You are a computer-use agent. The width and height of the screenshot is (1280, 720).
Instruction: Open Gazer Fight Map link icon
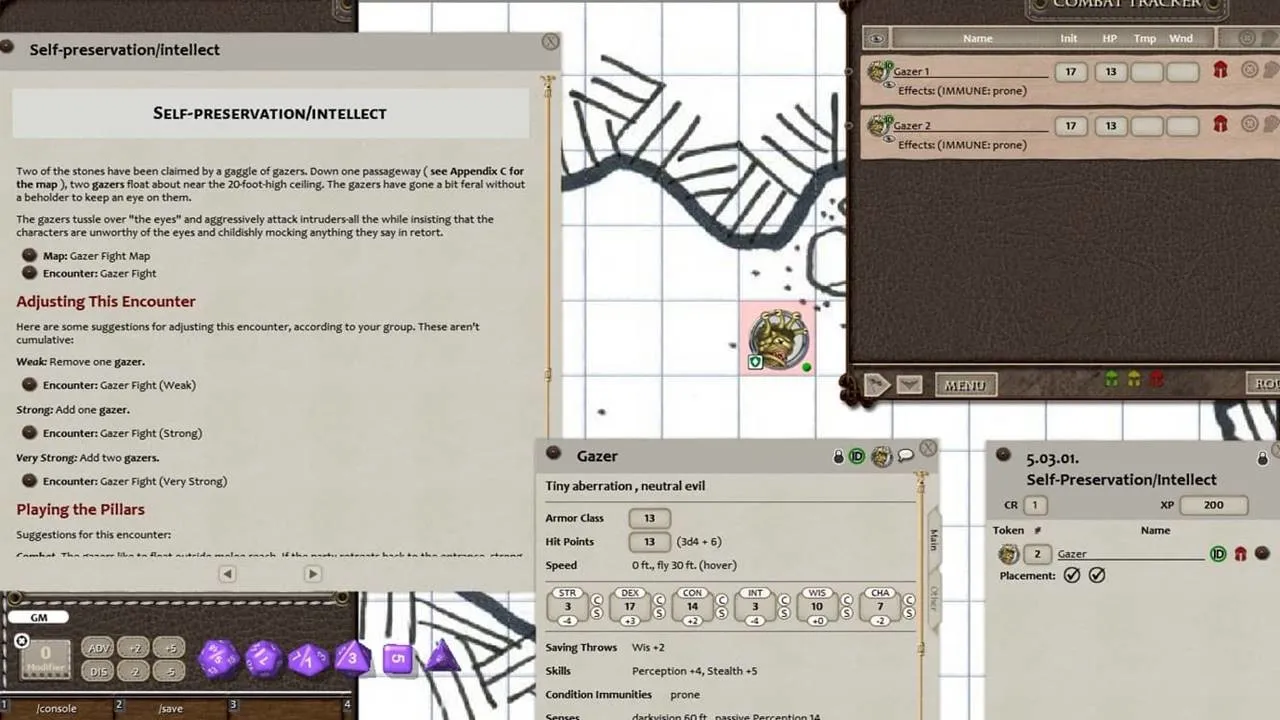click(29, 256)
